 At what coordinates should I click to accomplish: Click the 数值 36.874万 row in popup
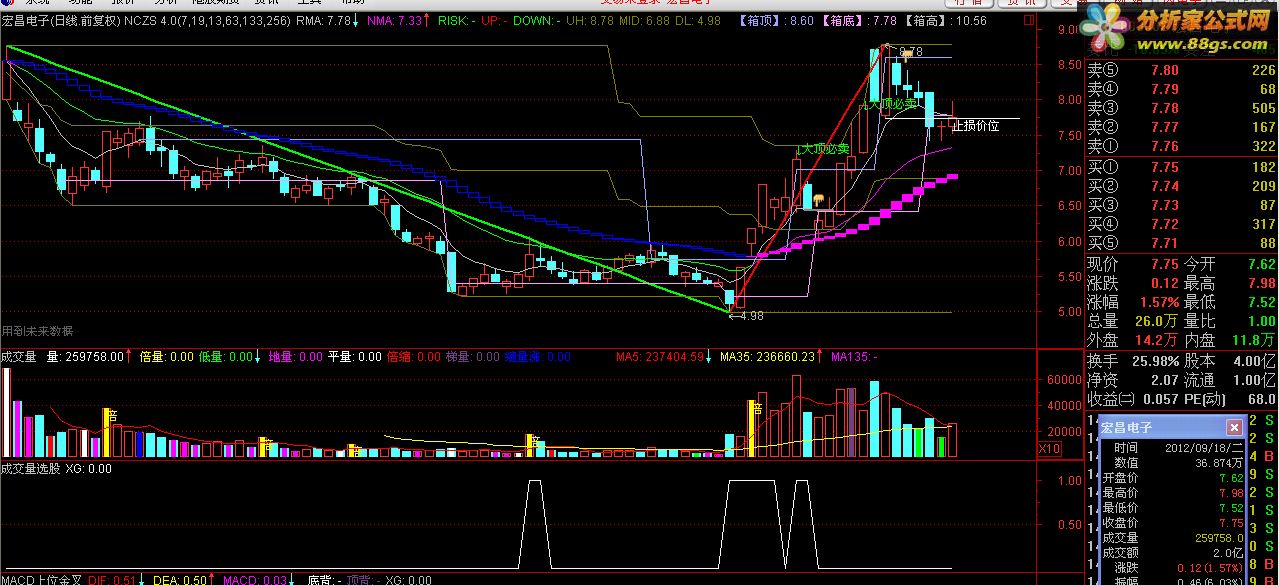pyautogui.click(x=1171, y=463)
